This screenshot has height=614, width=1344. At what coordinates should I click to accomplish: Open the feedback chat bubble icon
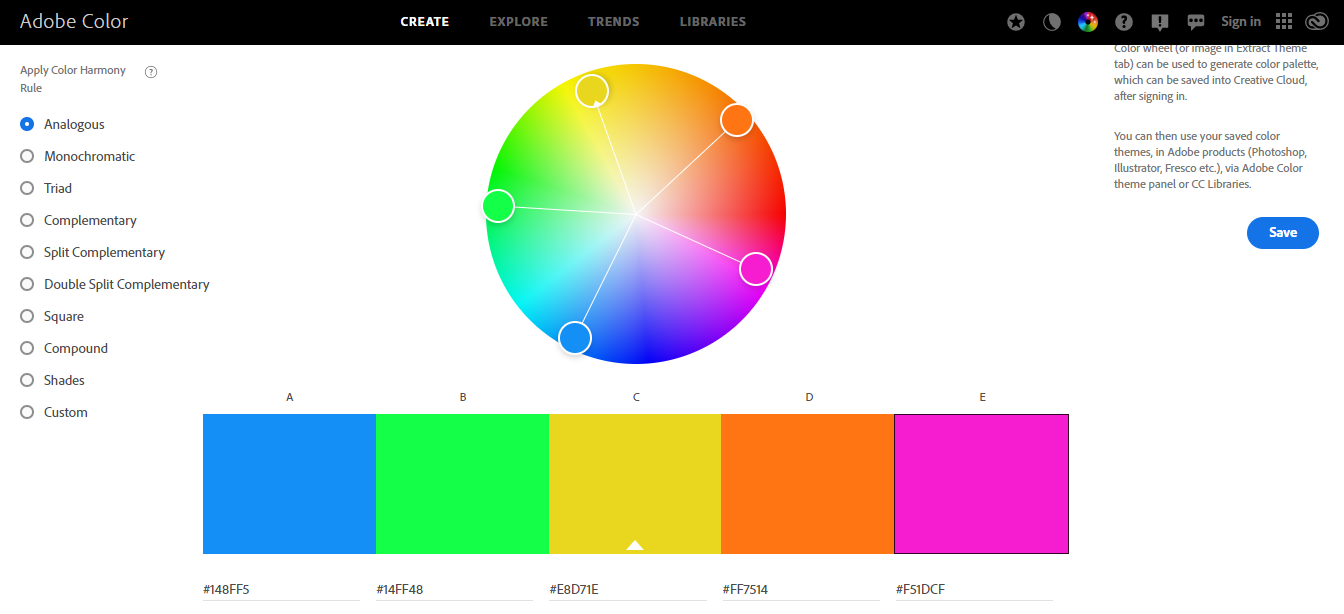coord(1196,21)
